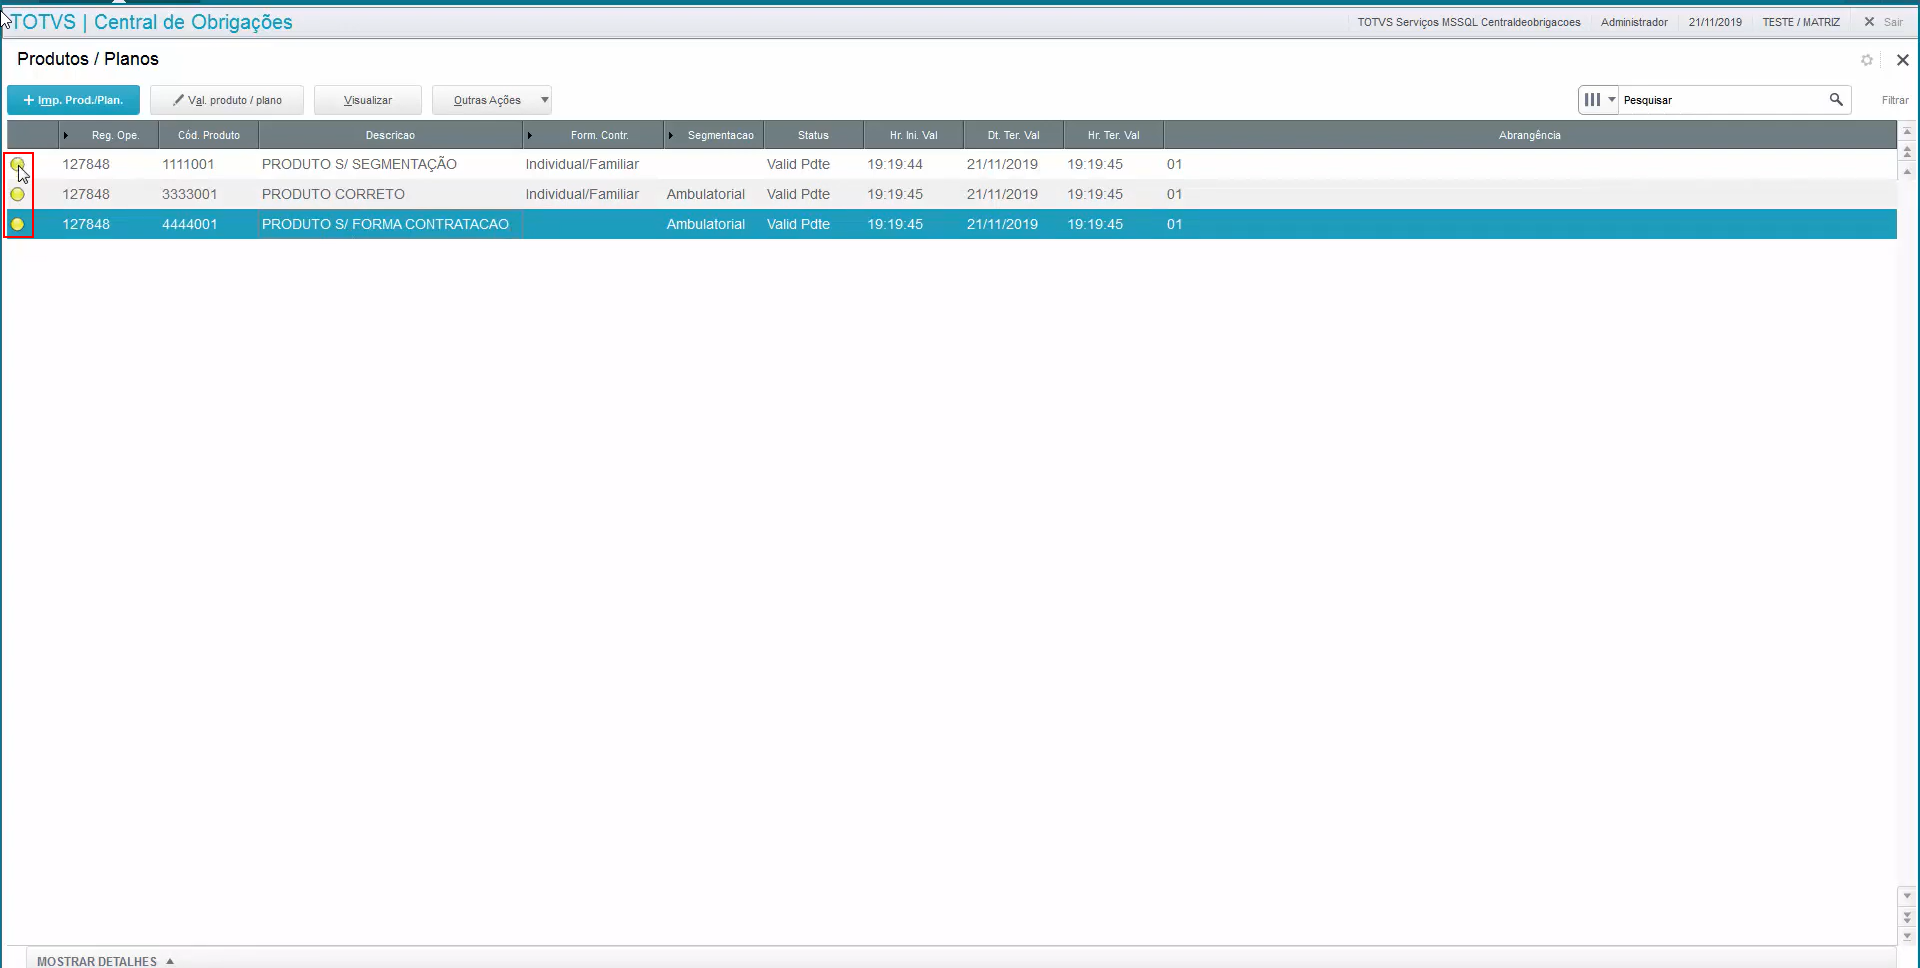The image size is (1920, 968).
Task: Click the Hr. Ter. Val column header
Action: click(x=1113, y=135)
